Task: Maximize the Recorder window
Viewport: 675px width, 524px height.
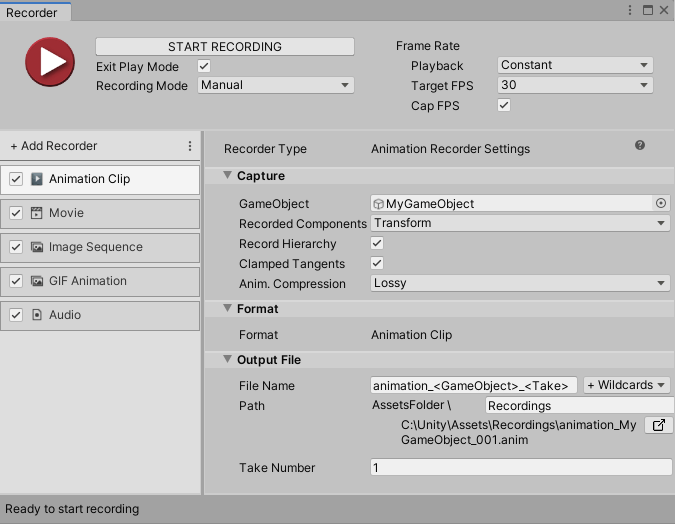Action: 647,10
